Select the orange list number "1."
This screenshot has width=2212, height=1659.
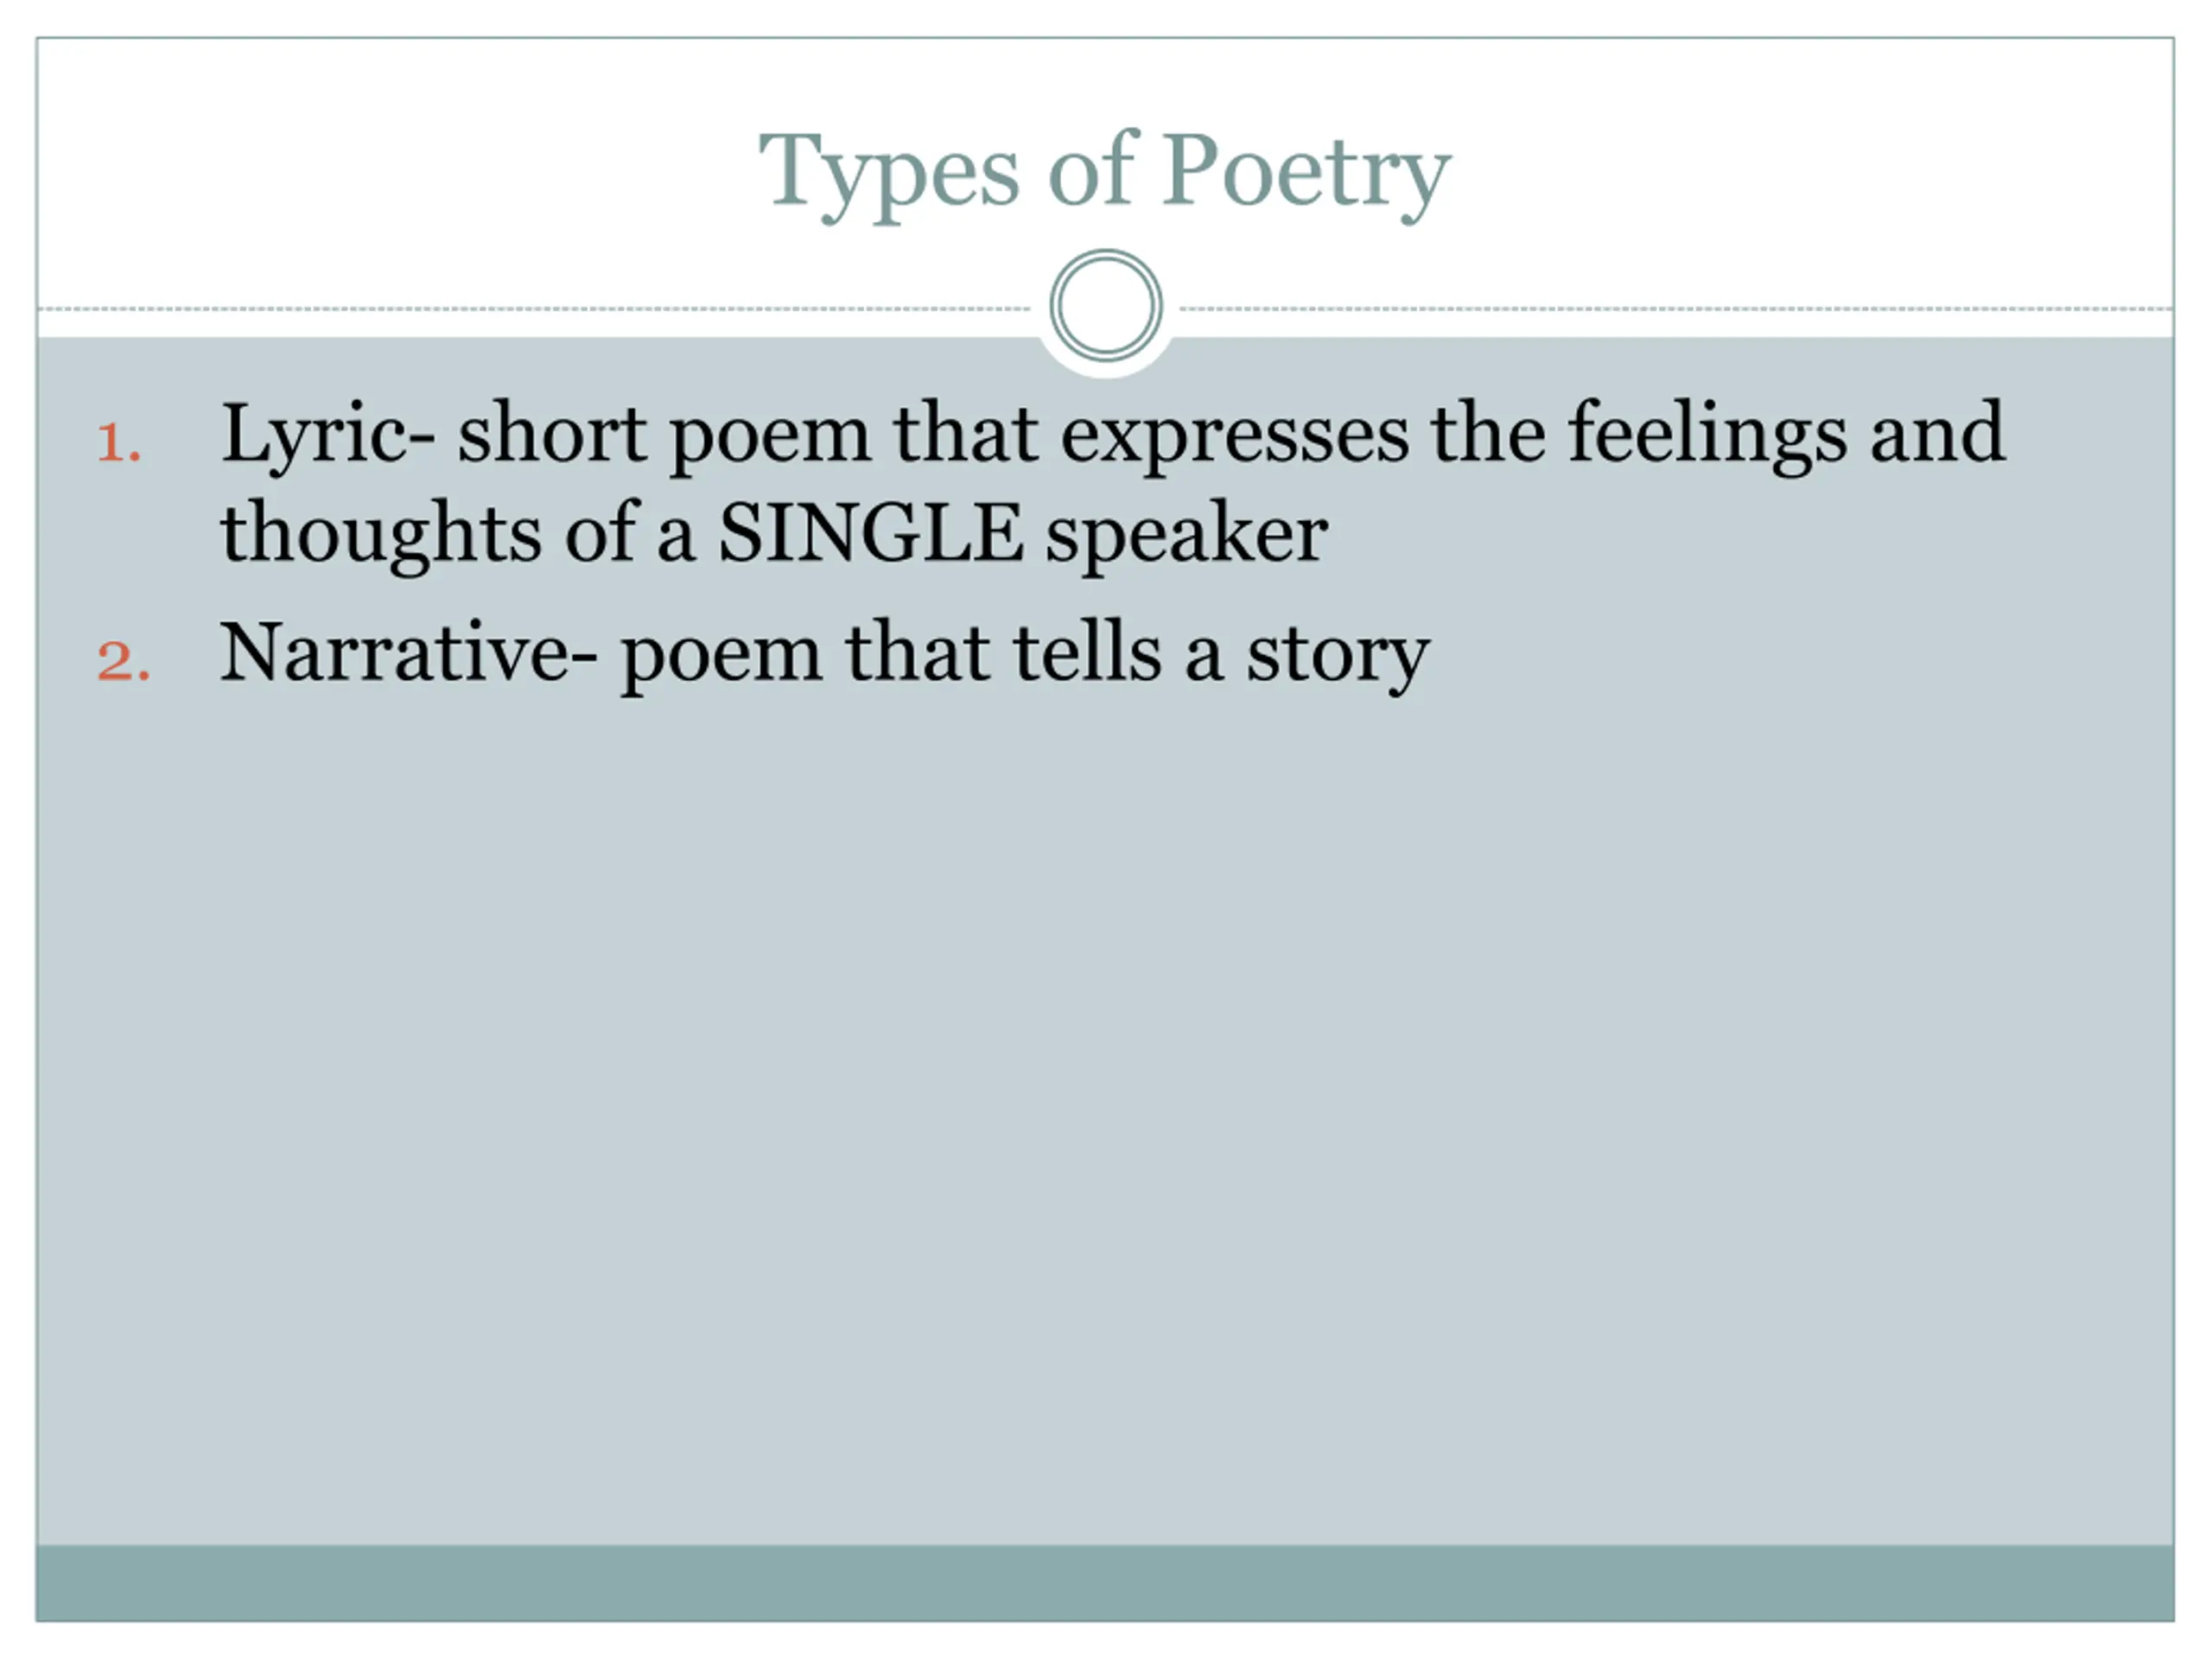click(x=119, y=442)
